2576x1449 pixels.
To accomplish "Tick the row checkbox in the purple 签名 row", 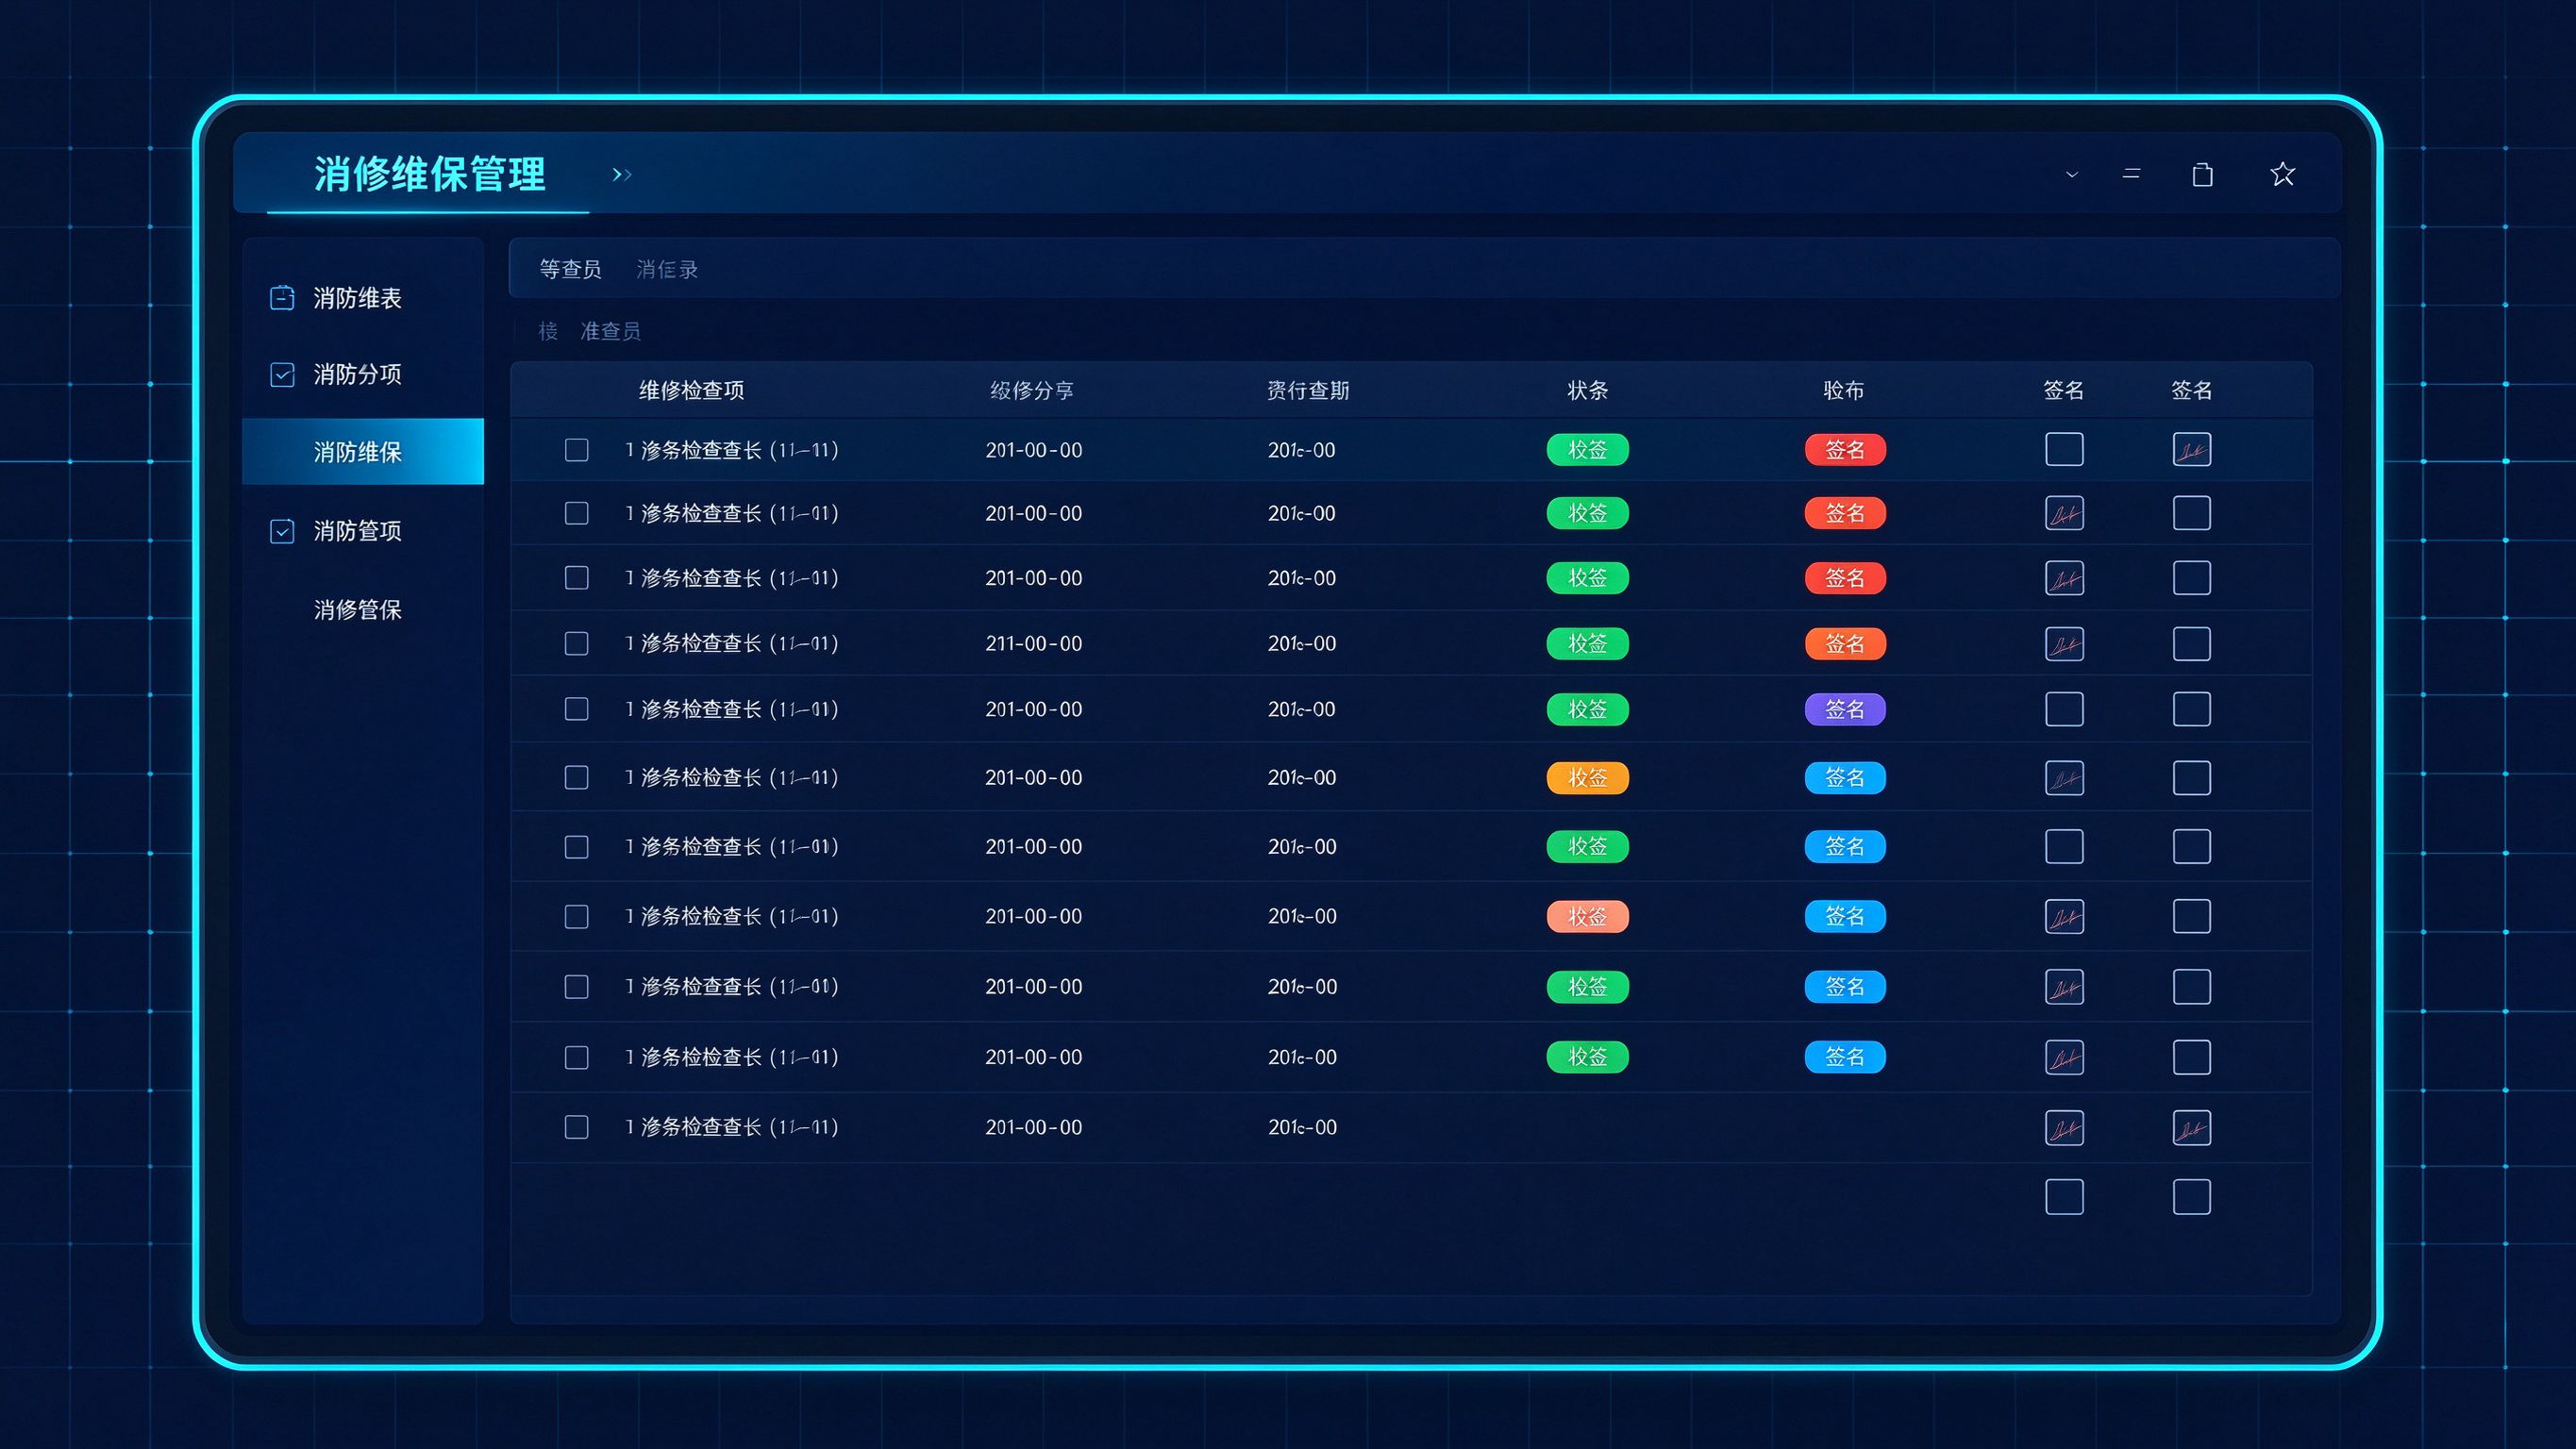I will pos(576,709).
